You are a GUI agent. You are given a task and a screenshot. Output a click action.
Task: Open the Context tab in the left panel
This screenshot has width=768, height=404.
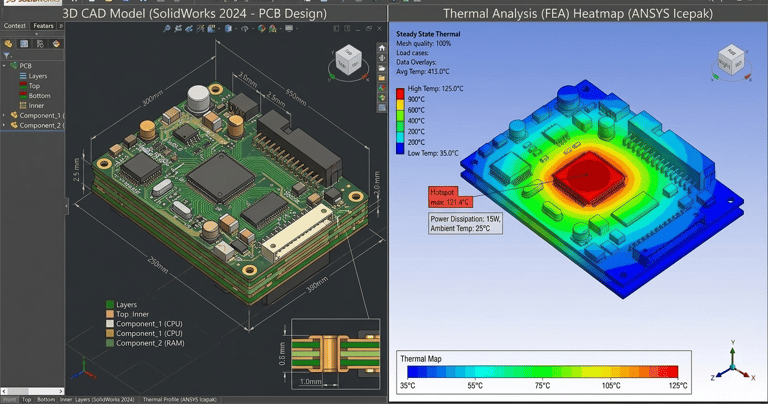pyautogui.click(x=14, y=25)
